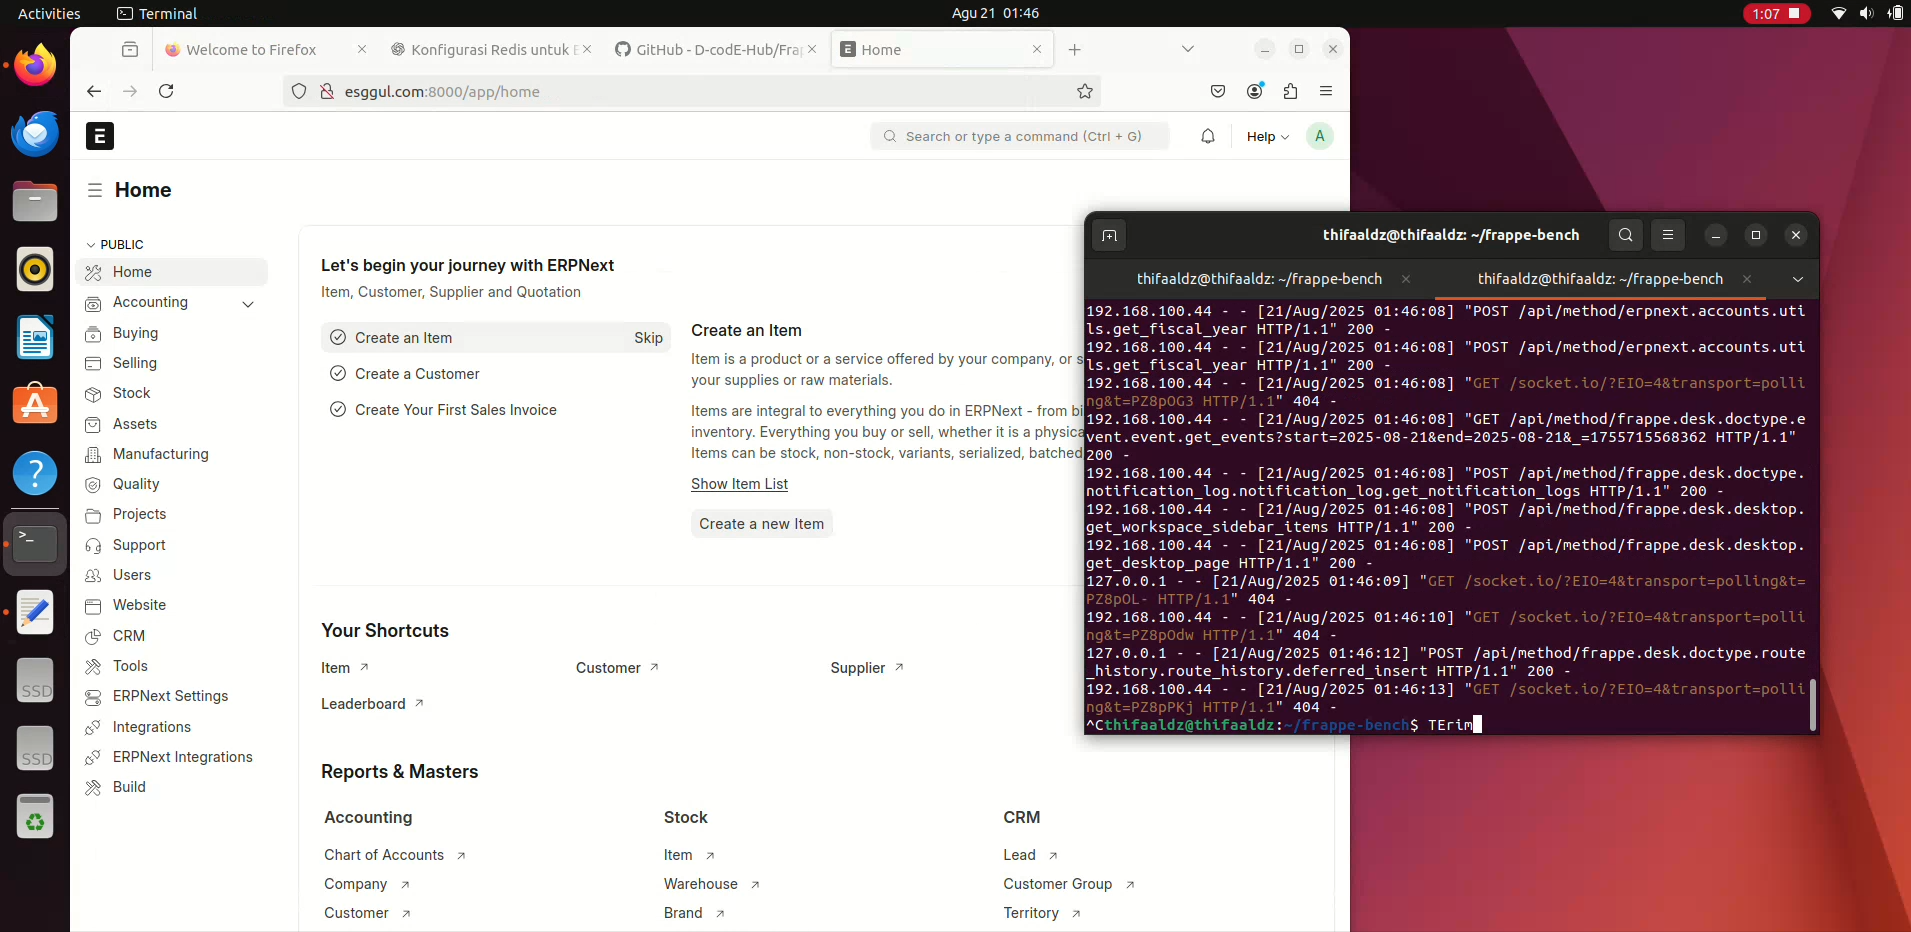Image resolution: width=1911 pixels, height=932 pixels.
Task: Open Files from the Ubuntu dock
Action: click(35, 202)
